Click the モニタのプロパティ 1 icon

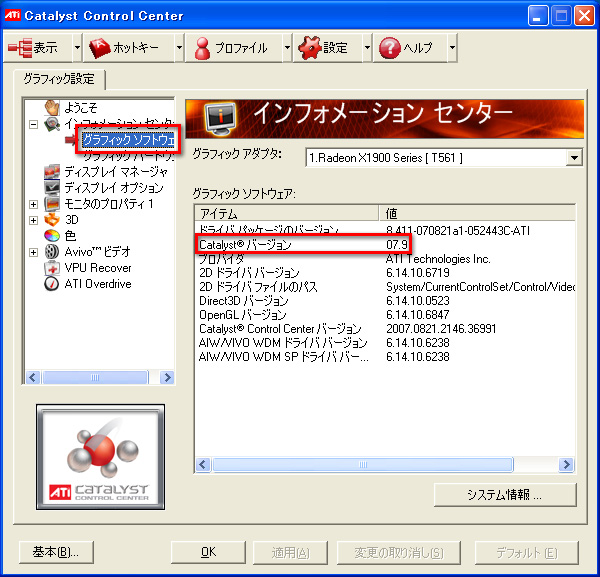[x=52, y=204]
